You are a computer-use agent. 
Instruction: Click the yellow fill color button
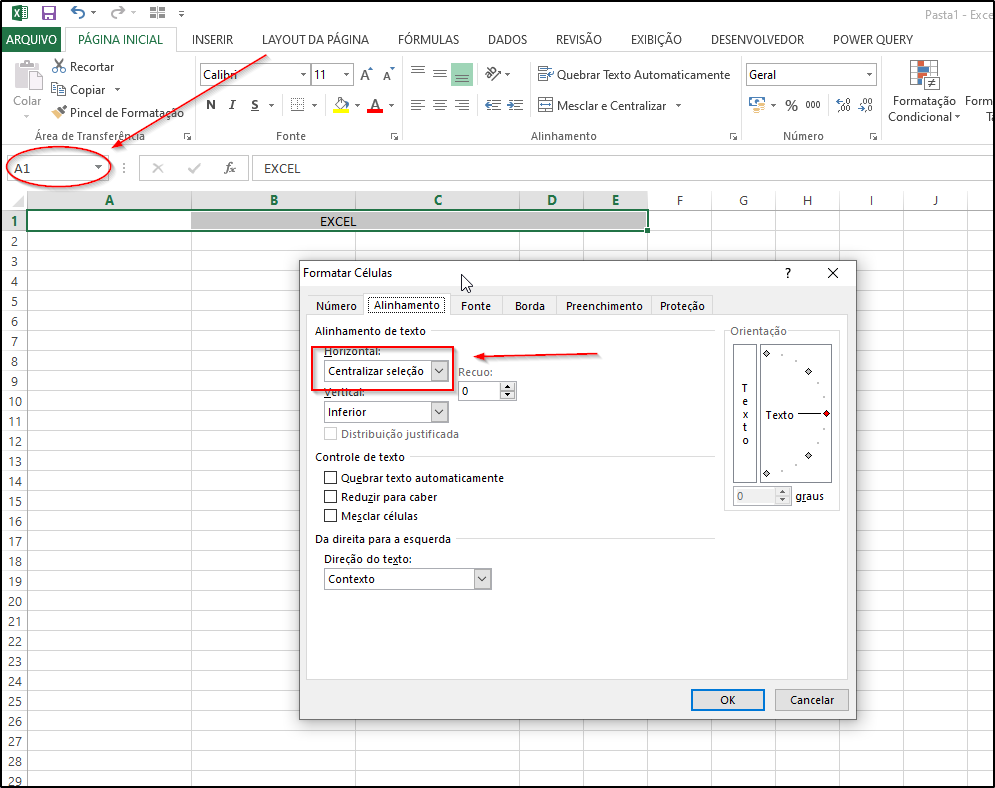(342, 105)
